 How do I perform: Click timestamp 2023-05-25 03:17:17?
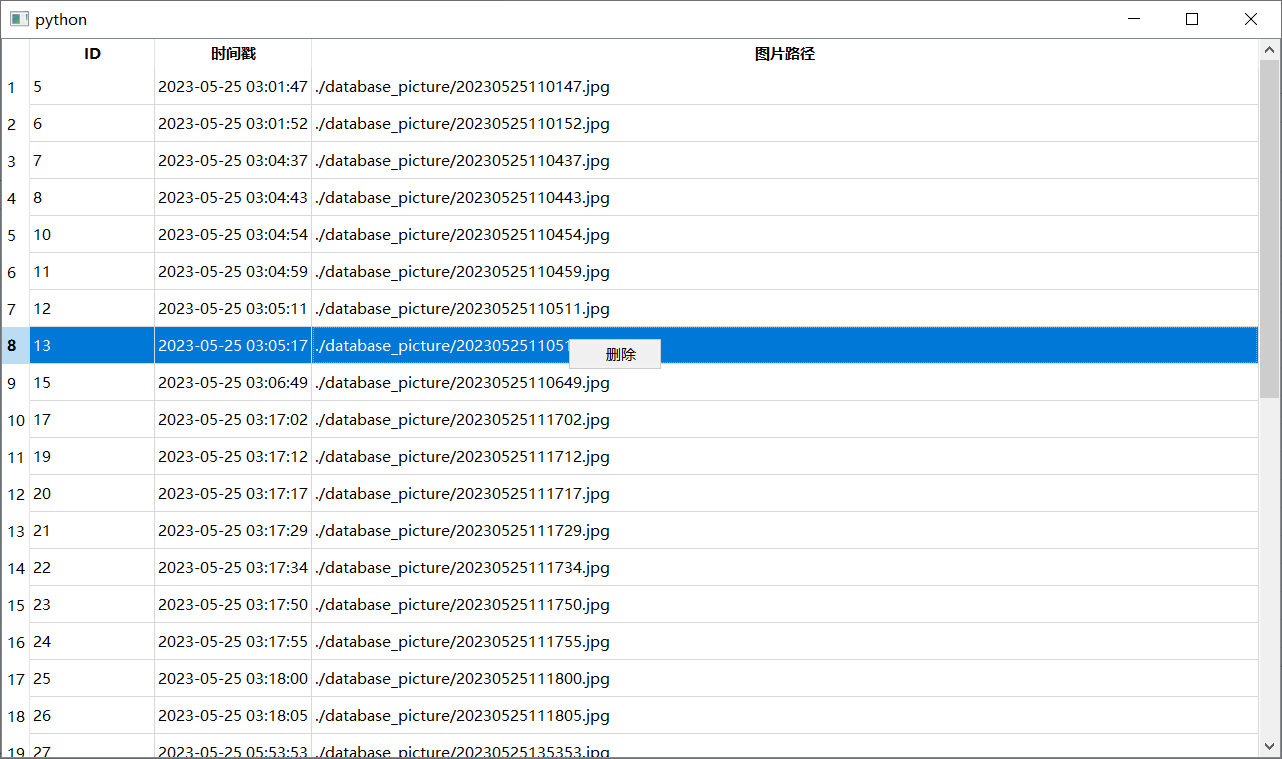pyautogui.click(x=233, y=494)
